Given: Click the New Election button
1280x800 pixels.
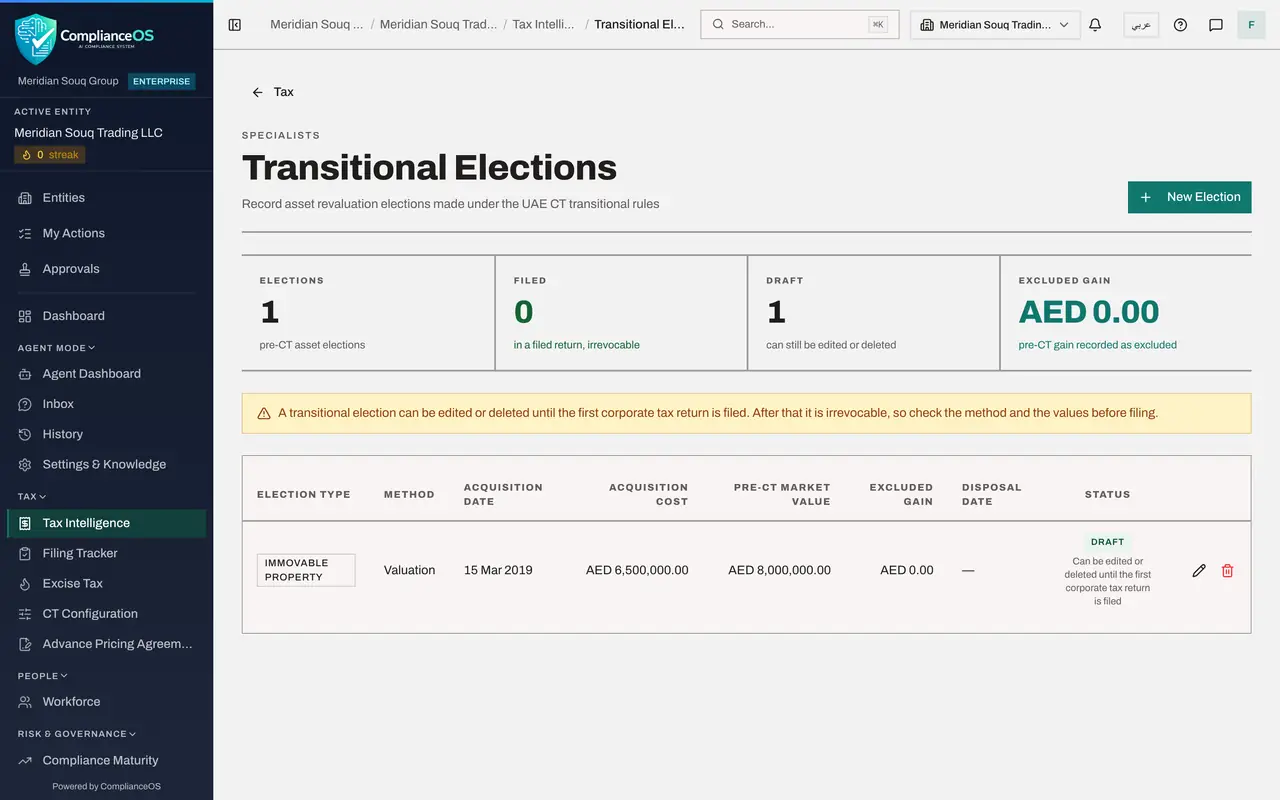Looking at the screenshot, I should (x=1190, y=197).
